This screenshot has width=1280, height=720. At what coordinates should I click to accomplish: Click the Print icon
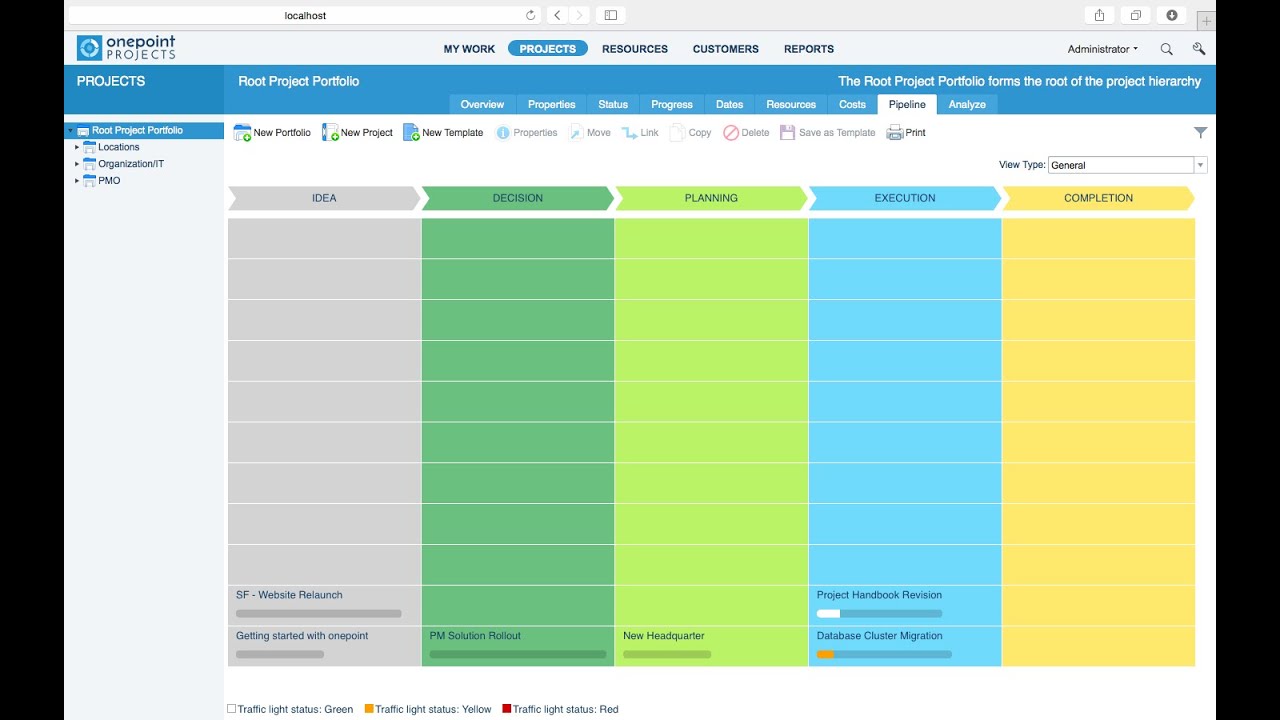(895, 133)
